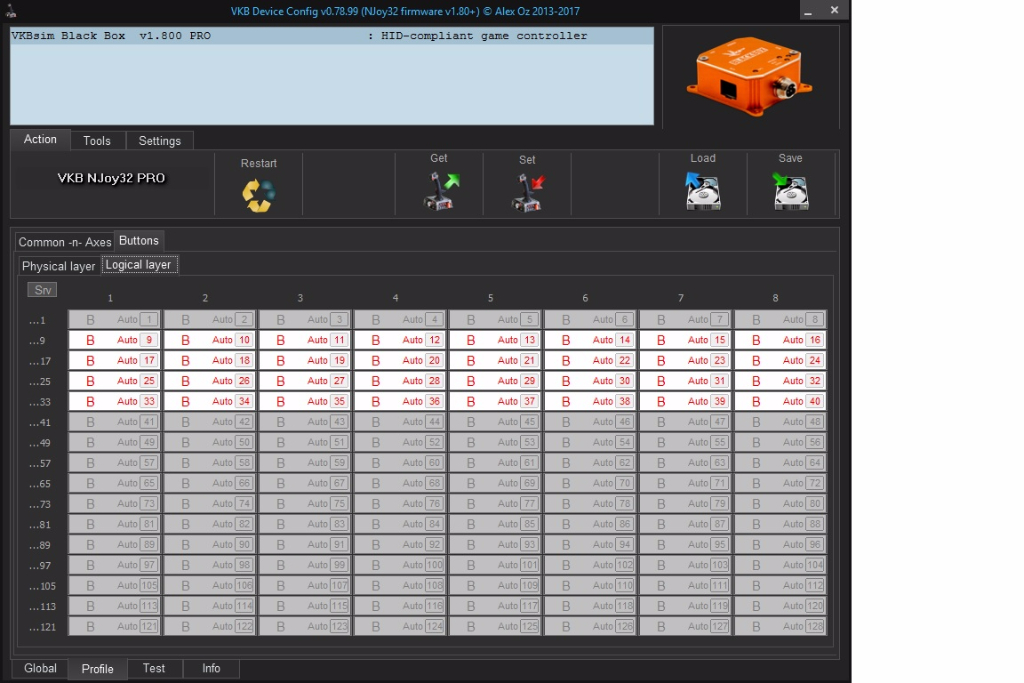Switch to the Action tab

tap(40, 139)
